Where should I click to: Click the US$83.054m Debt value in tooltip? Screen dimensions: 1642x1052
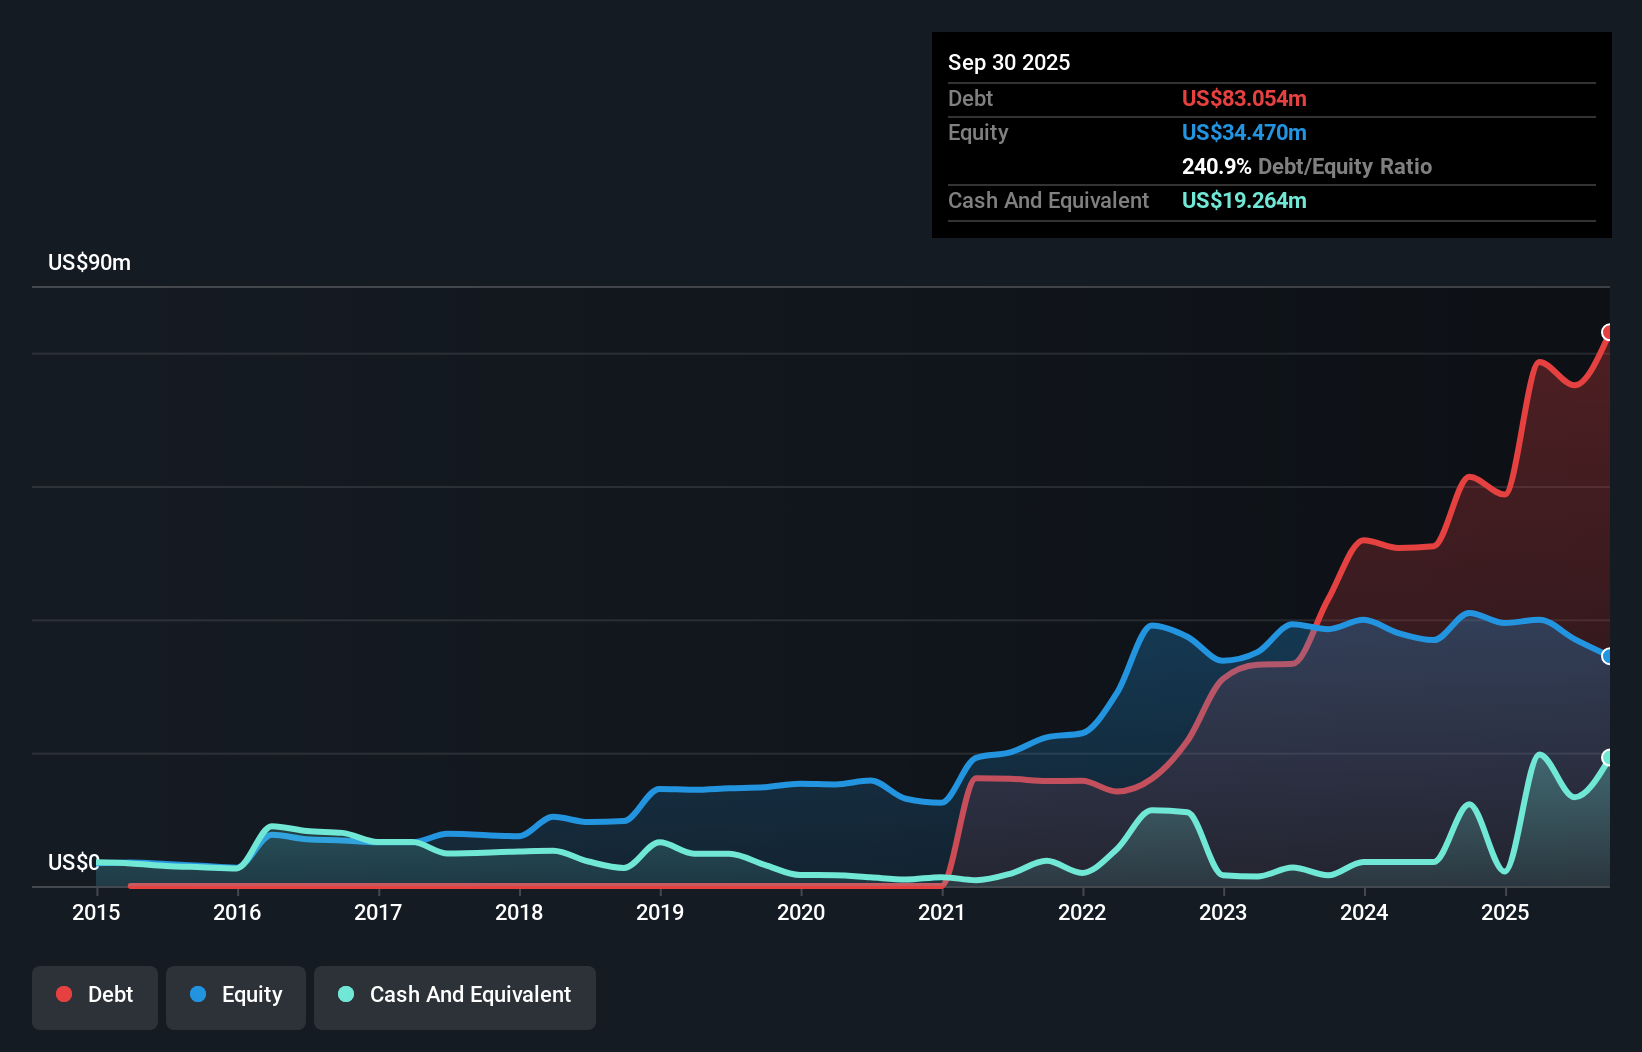pyautogui.click(x=1244, y=98)
